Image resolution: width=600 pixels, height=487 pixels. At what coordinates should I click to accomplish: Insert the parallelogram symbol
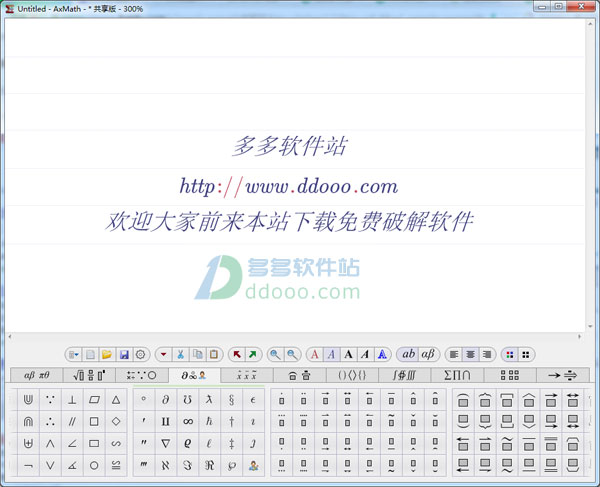[x=94, y=400]
